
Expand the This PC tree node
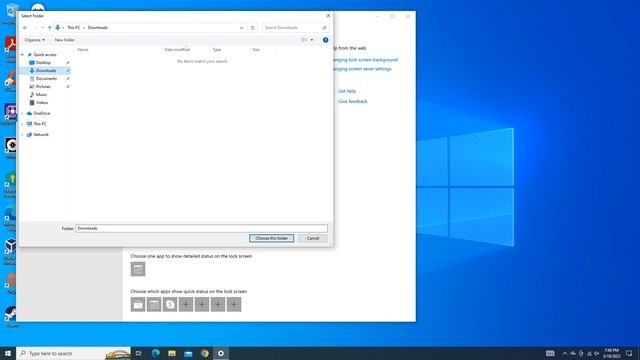pyautogui.click(x=22, y=124)
